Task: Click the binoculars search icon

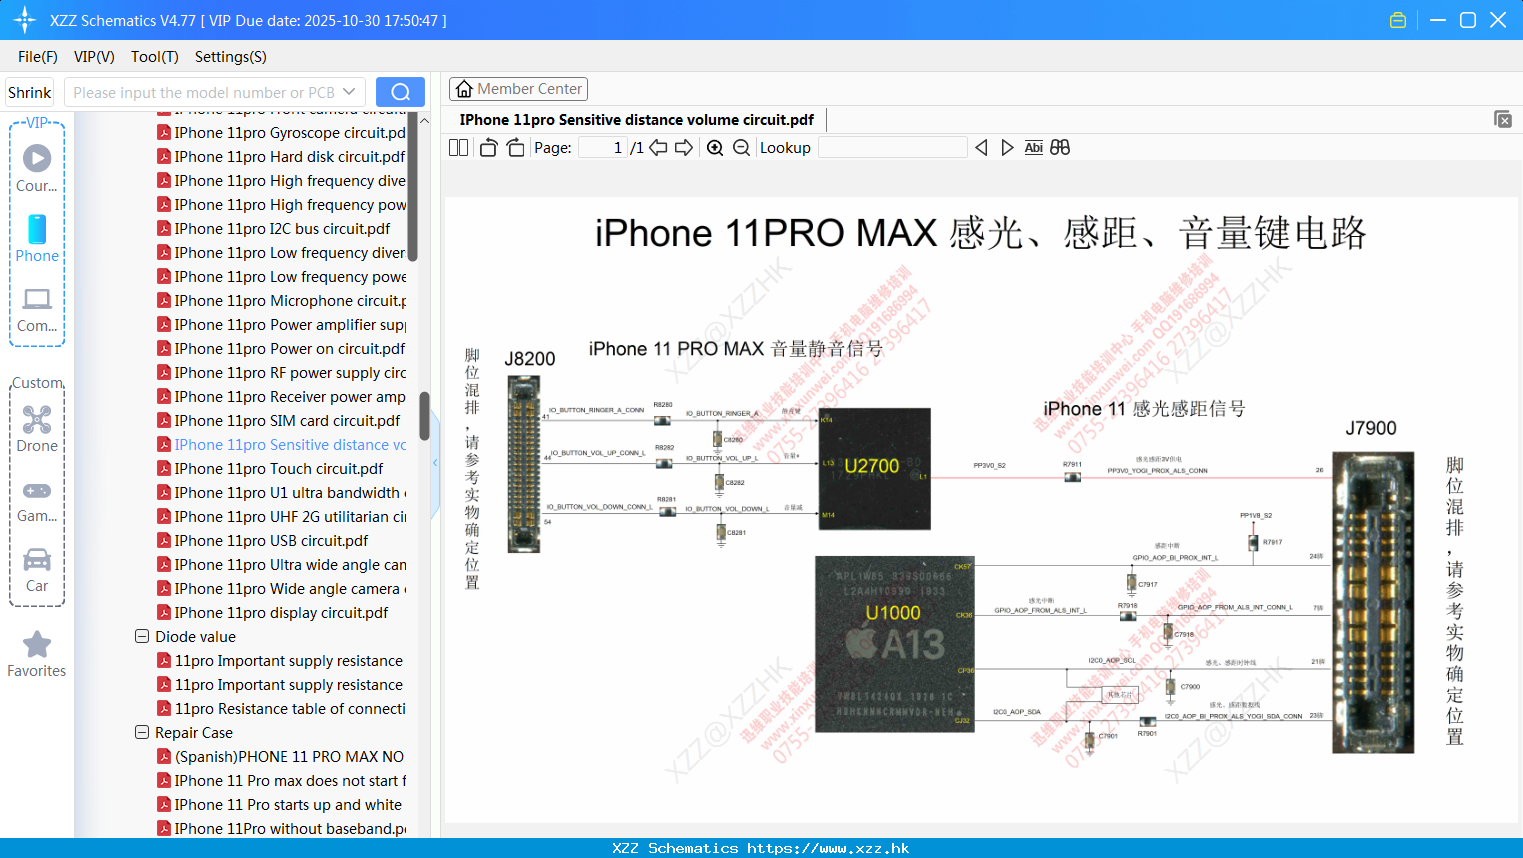Action: 1060,148
